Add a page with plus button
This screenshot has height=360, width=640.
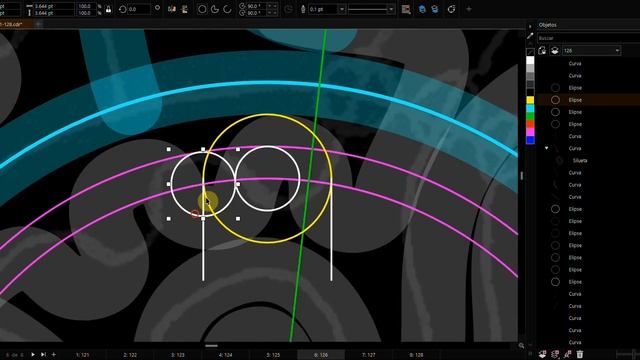54,355
